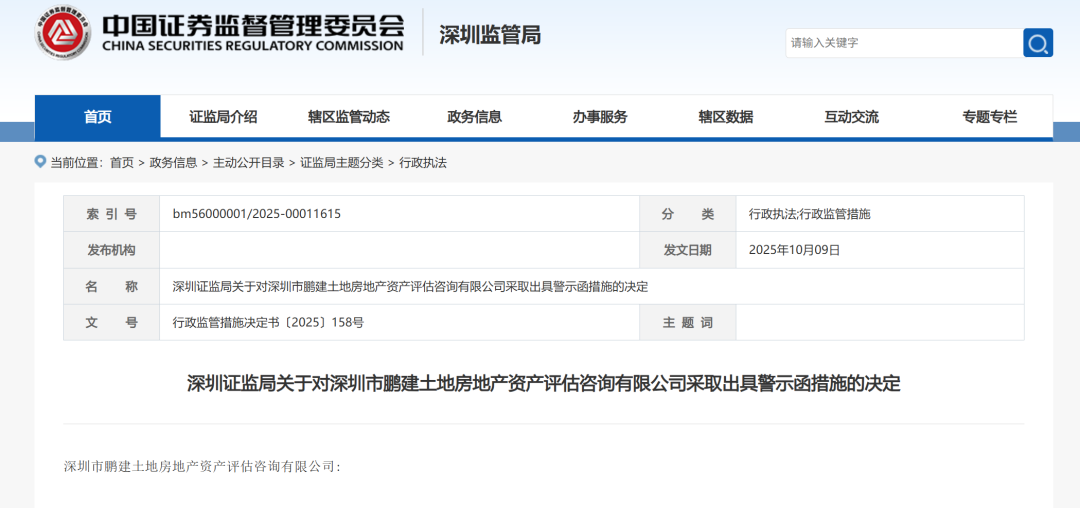Click the bold article headline
This screenshot has width=1080, height=508.
click(543, 383)
